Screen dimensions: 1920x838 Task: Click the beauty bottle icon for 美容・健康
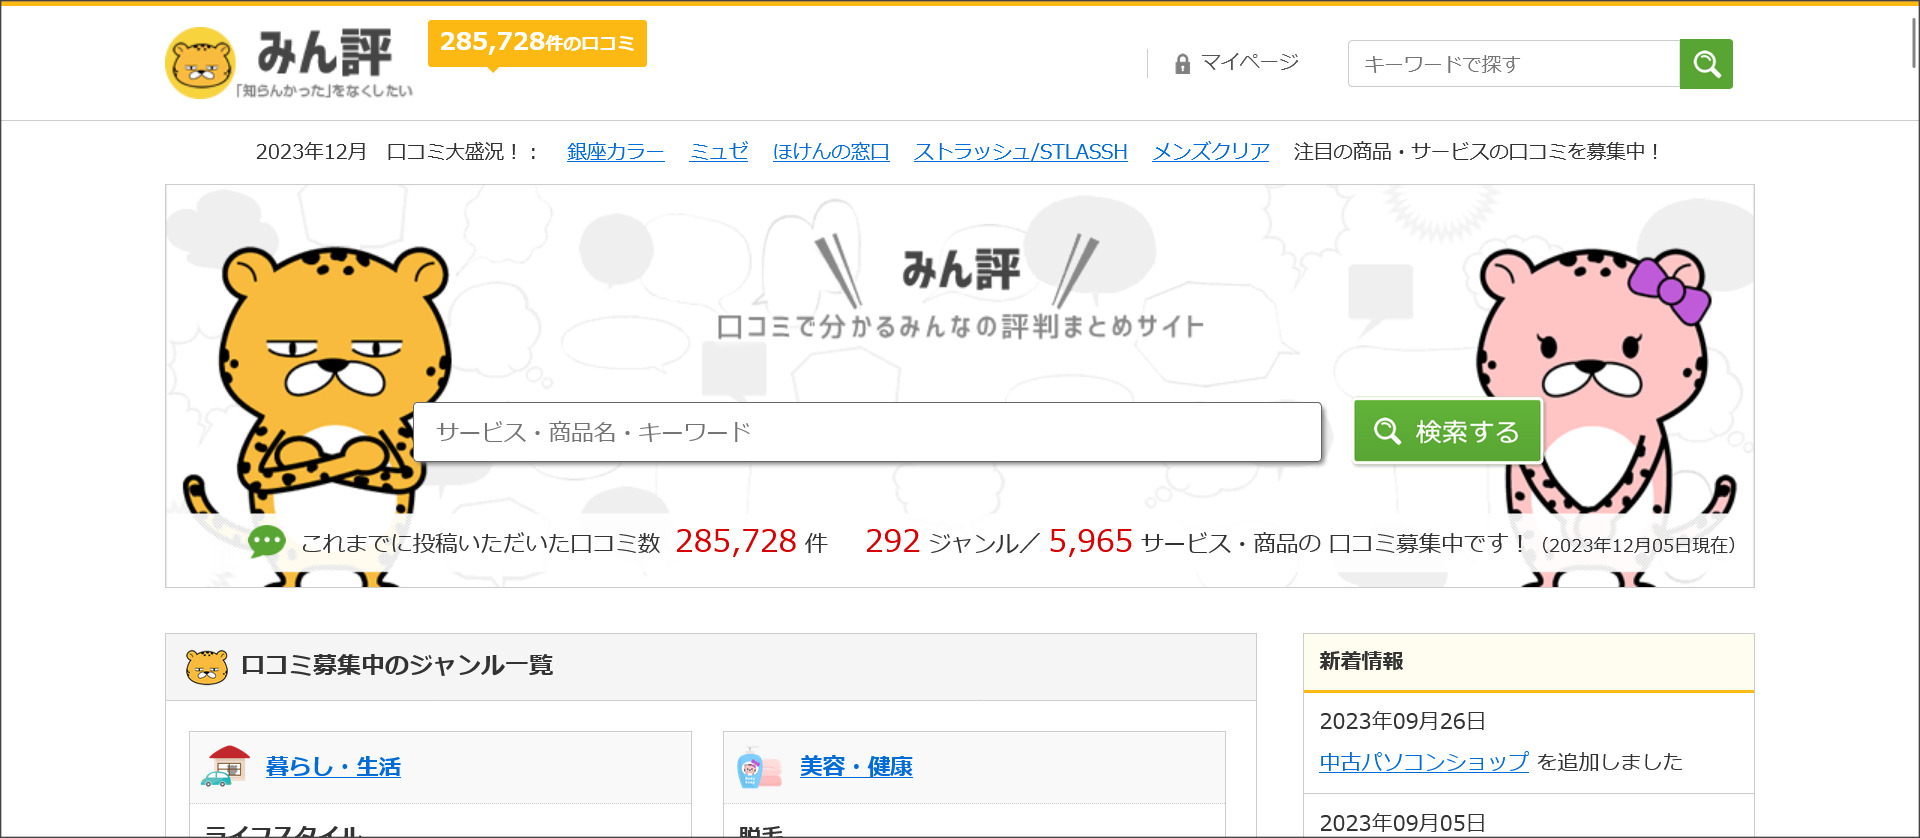pyautogui.click(x=758, y=767)
